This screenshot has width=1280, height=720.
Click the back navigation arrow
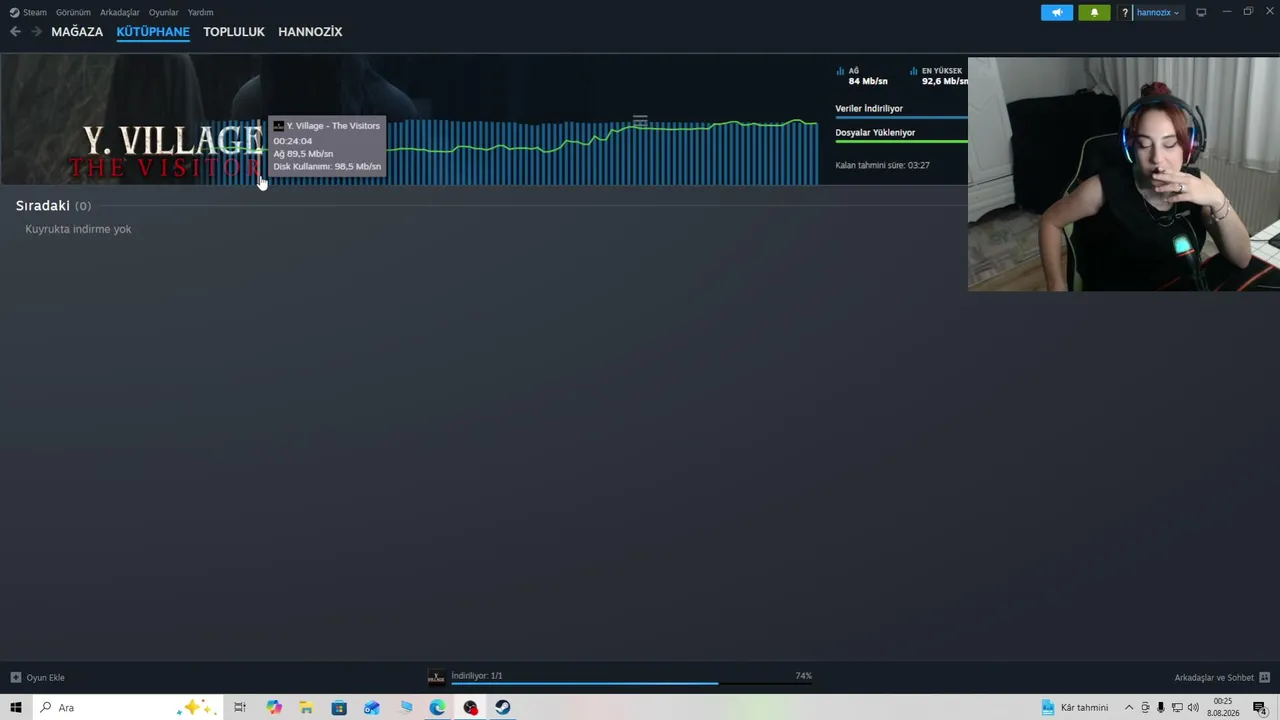(15, 32)
